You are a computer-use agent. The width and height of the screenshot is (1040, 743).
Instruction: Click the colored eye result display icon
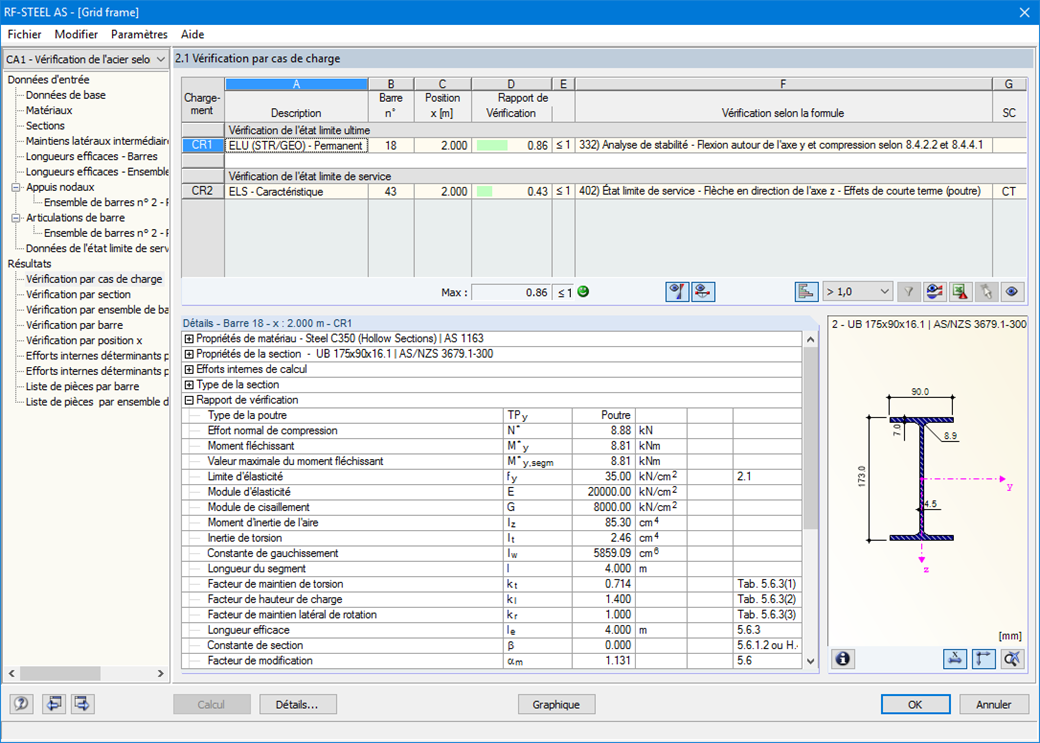point(935,292)
